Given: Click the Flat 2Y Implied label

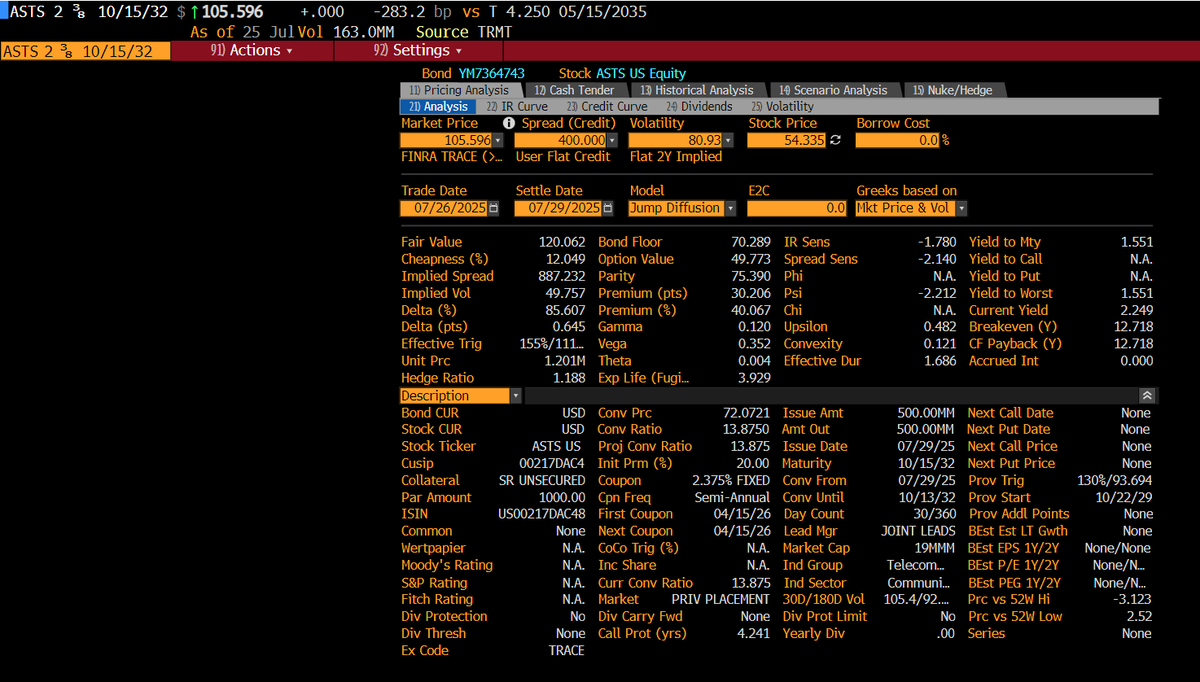Looking at the screenshot, I should (676, 157).
